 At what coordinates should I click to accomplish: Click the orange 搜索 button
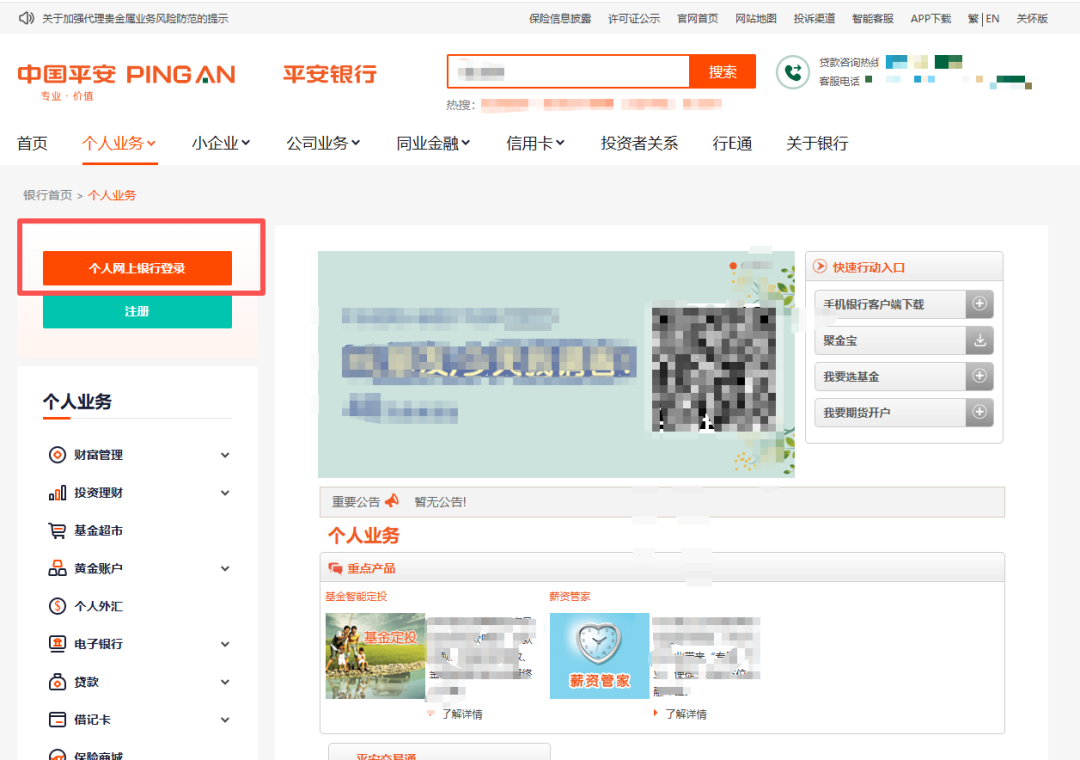pyautogui.click(x=723, y=72)
